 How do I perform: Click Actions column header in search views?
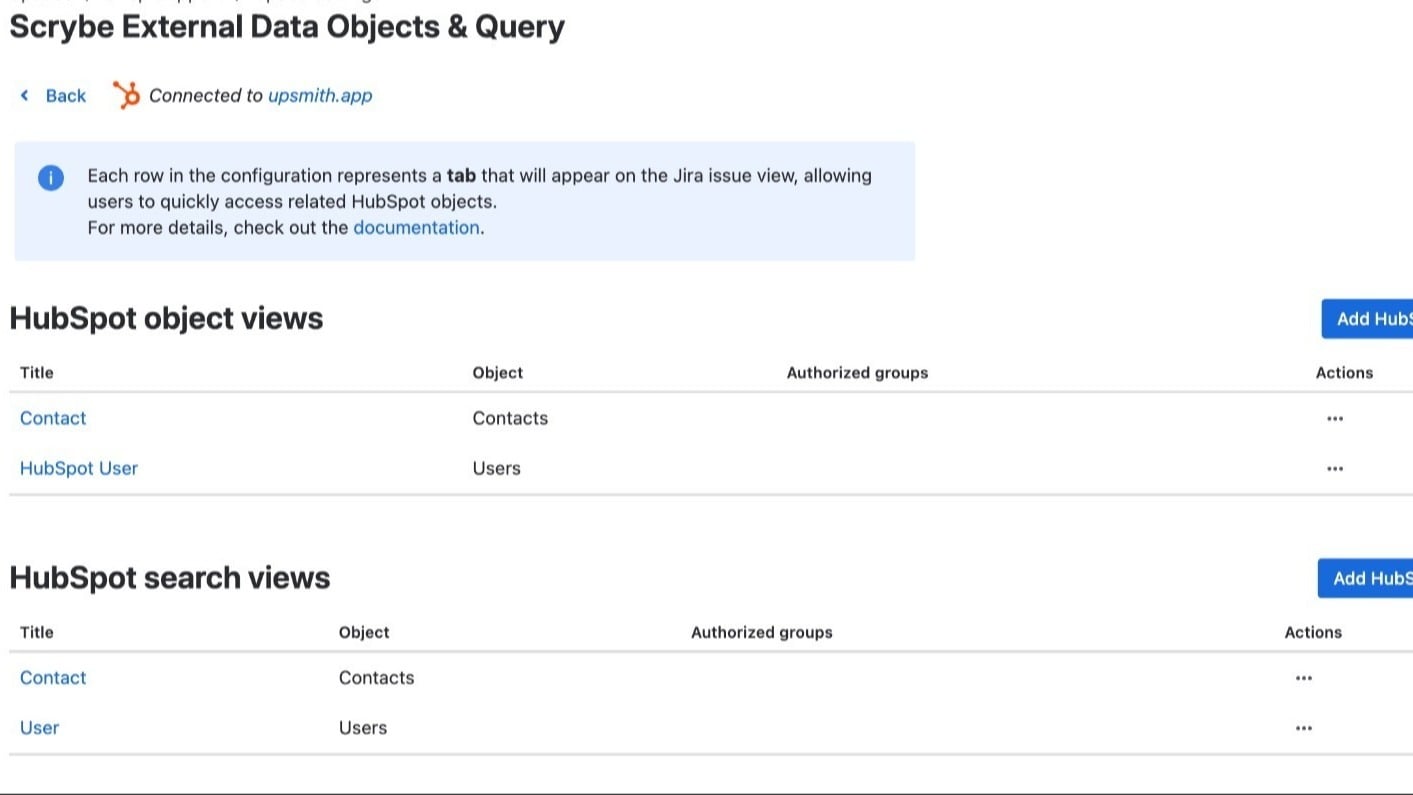pyautogui.click(x=1313, y=632)
